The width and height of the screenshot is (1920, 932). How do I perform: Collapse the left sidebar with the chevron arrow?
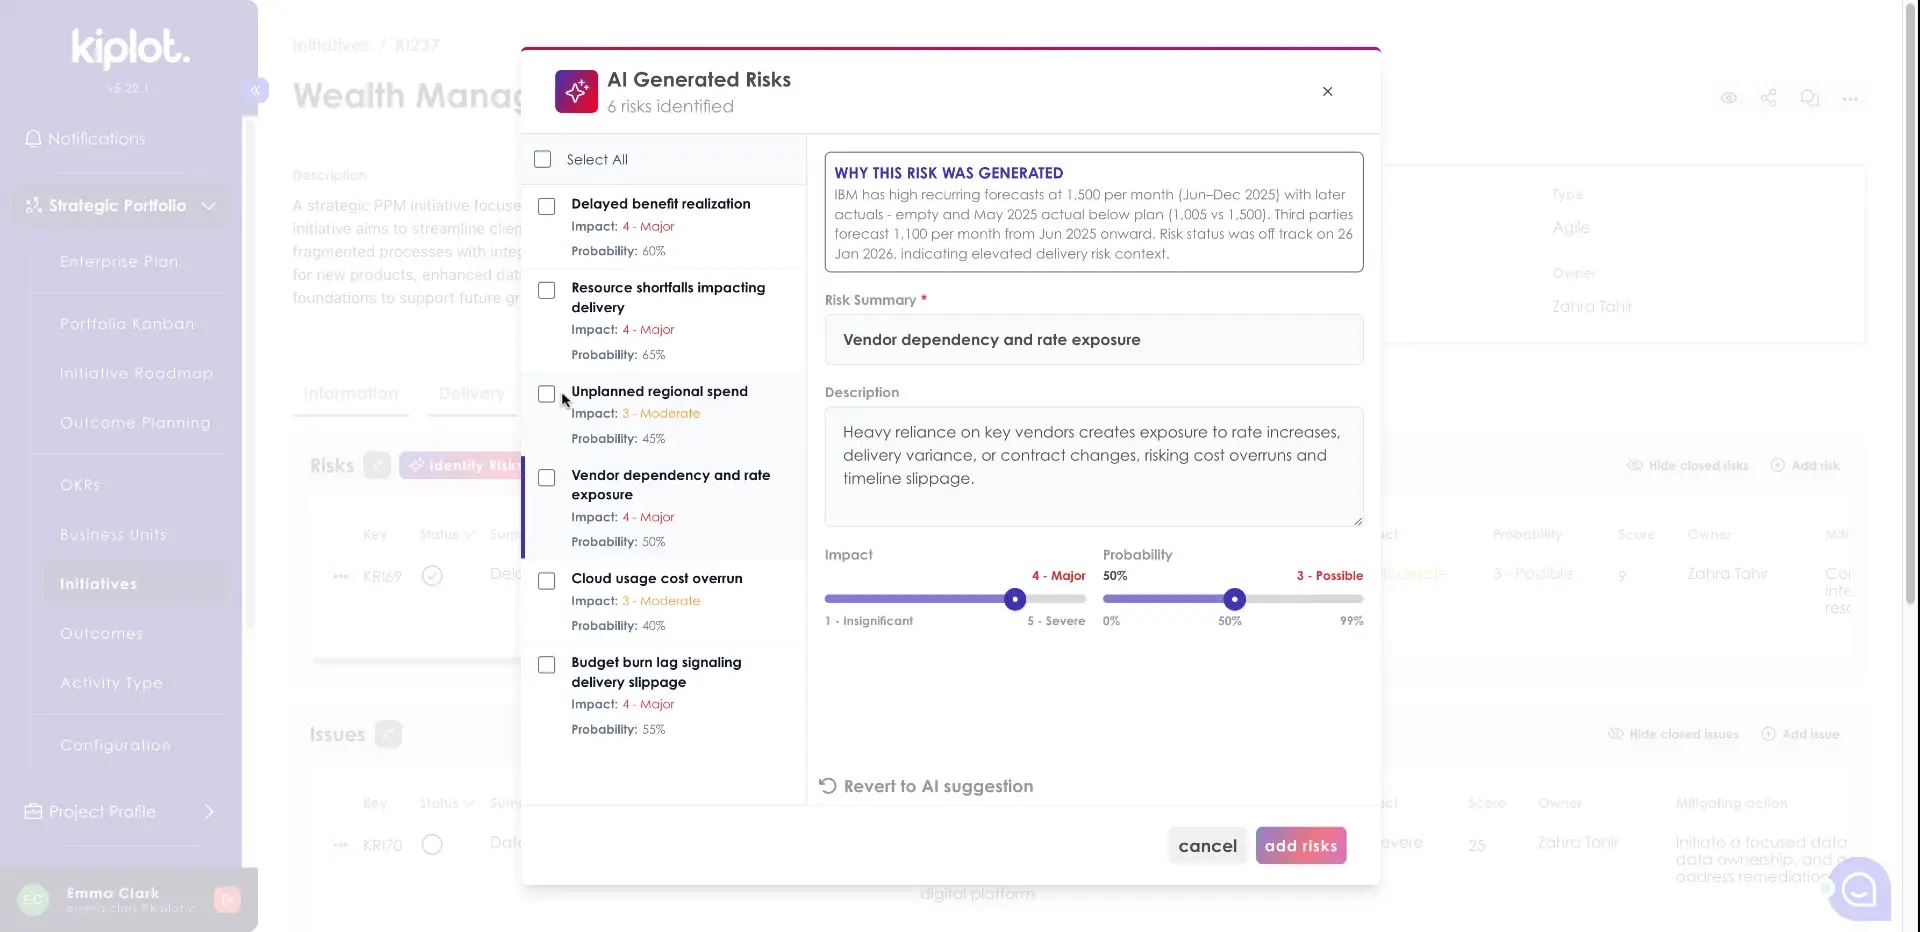click(x=257, y=90)
